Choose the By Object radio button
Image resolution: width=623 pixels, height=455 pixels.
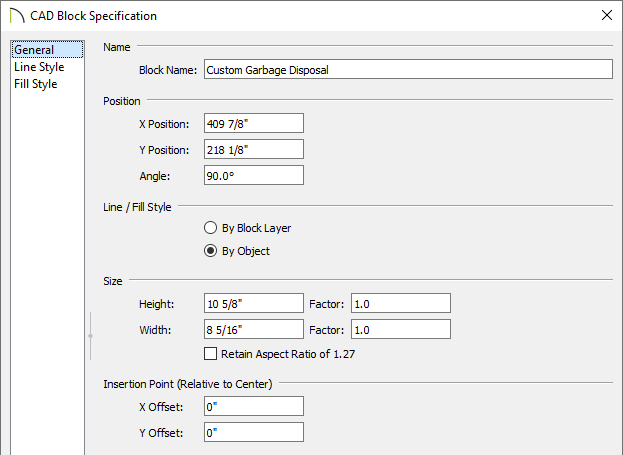click(210, 251)
